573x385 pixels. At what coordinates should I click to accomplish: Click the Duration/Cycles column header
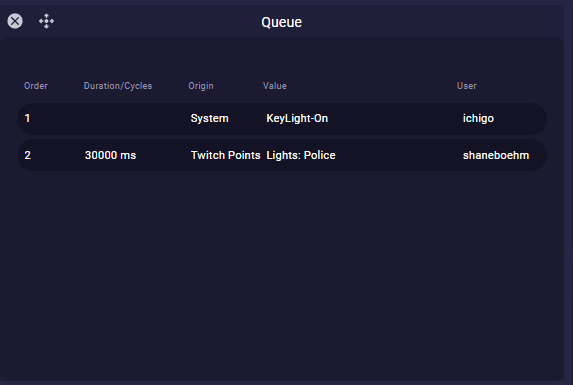click(118, 86)
